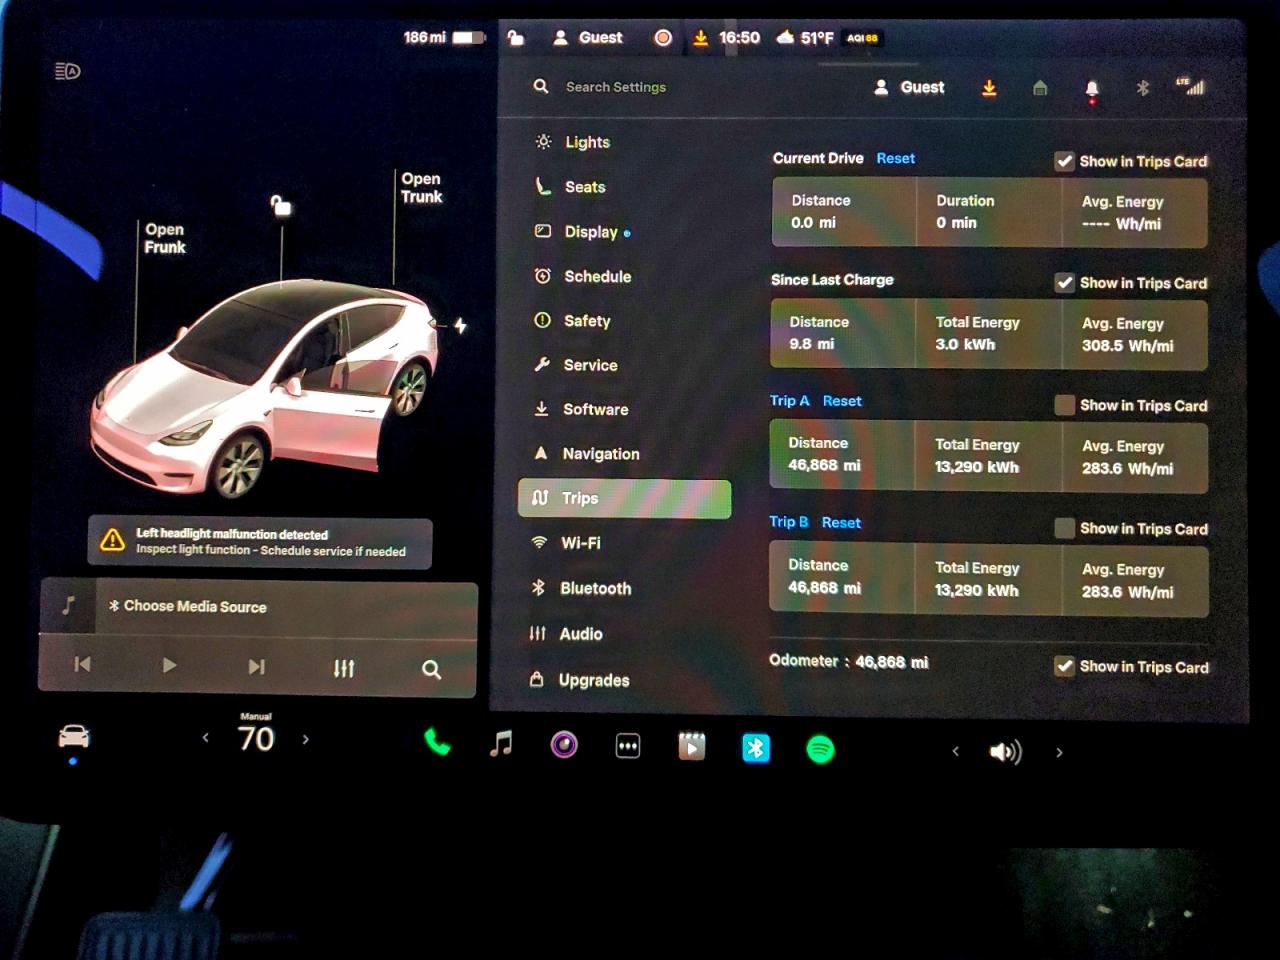Open notifications bell icon
This screenshot has height=960, width=1280.
click(1091, 89)
